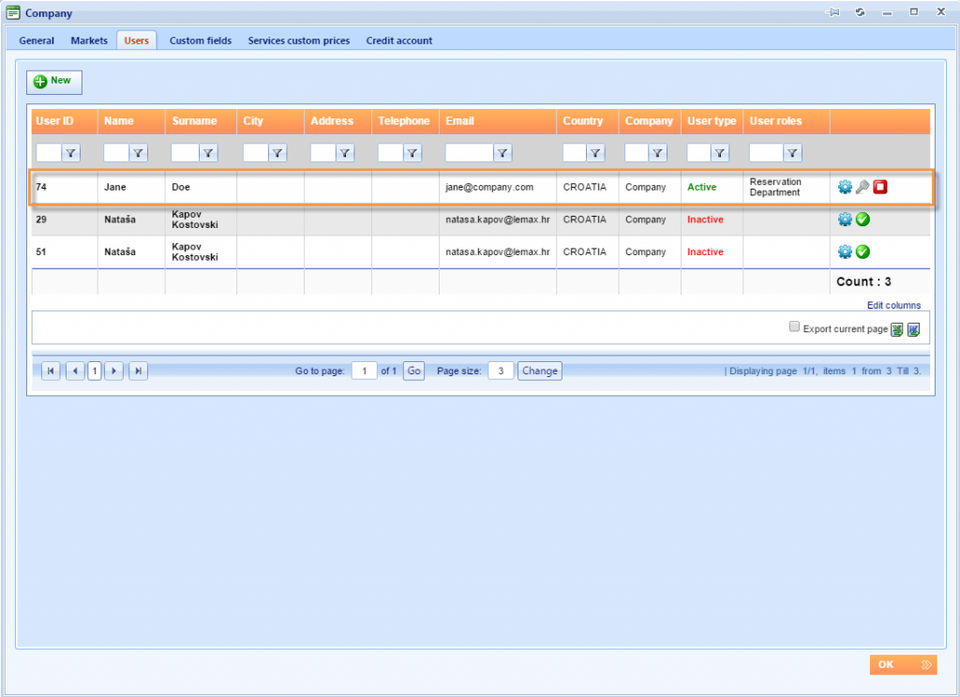
Task: Activate user 29 with green check icon
Action: [x=862, y=219]
